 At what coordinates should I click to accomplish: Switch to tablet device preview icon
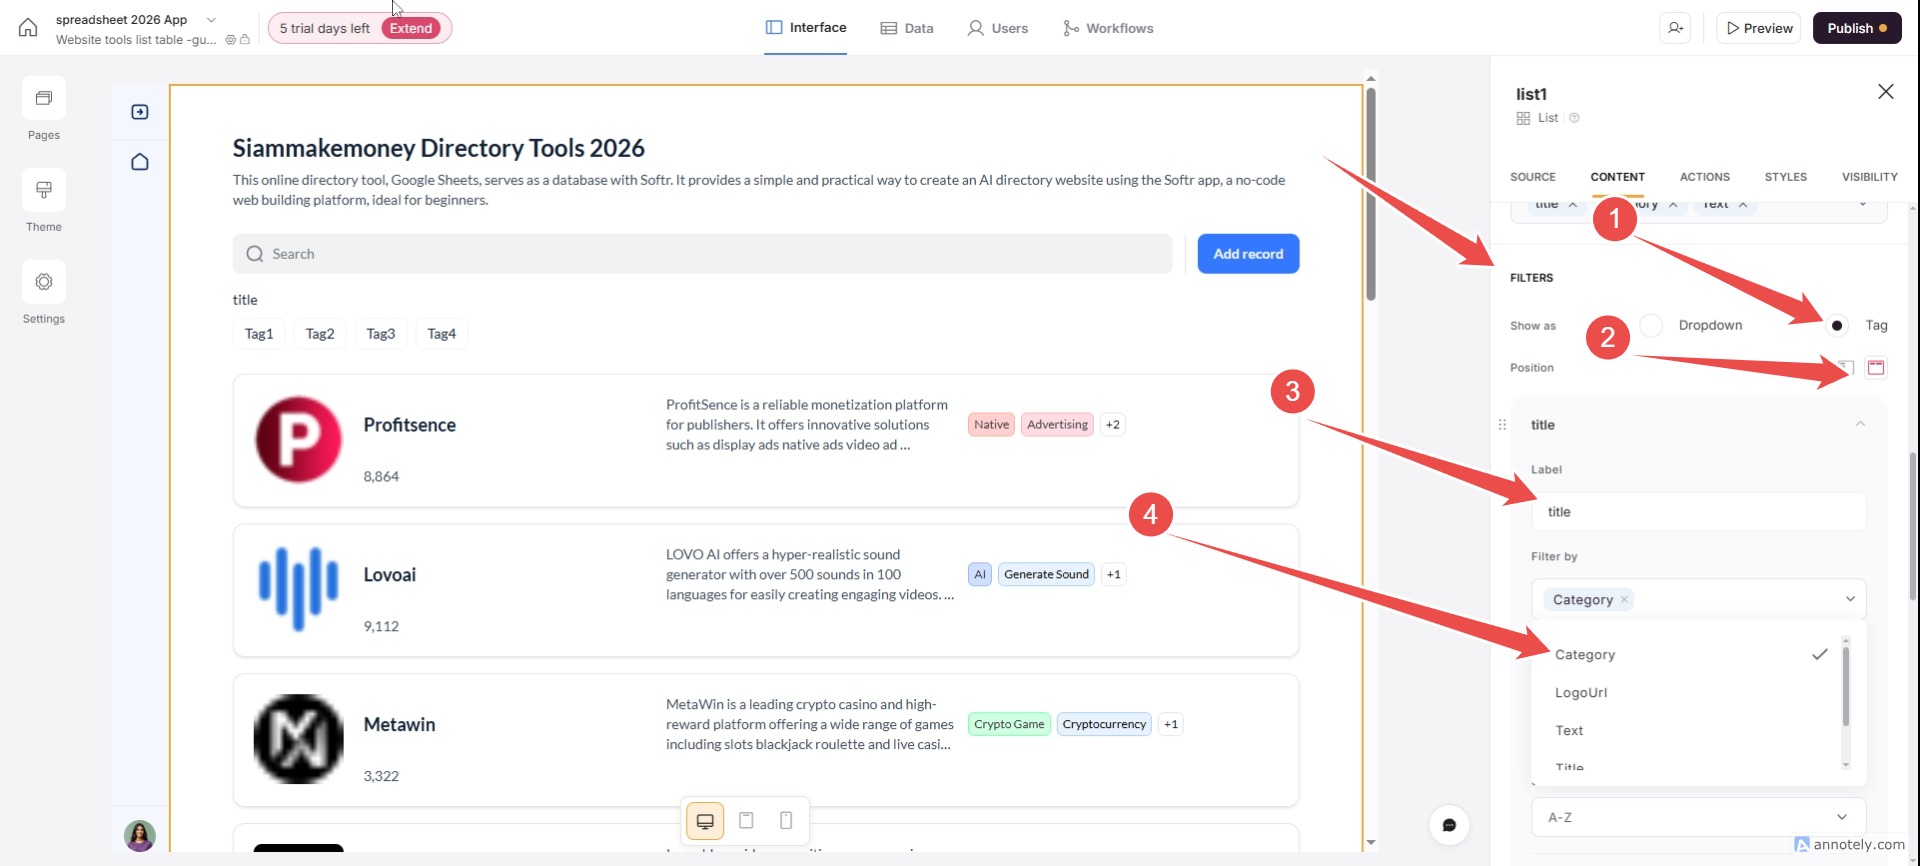(746, 821)
